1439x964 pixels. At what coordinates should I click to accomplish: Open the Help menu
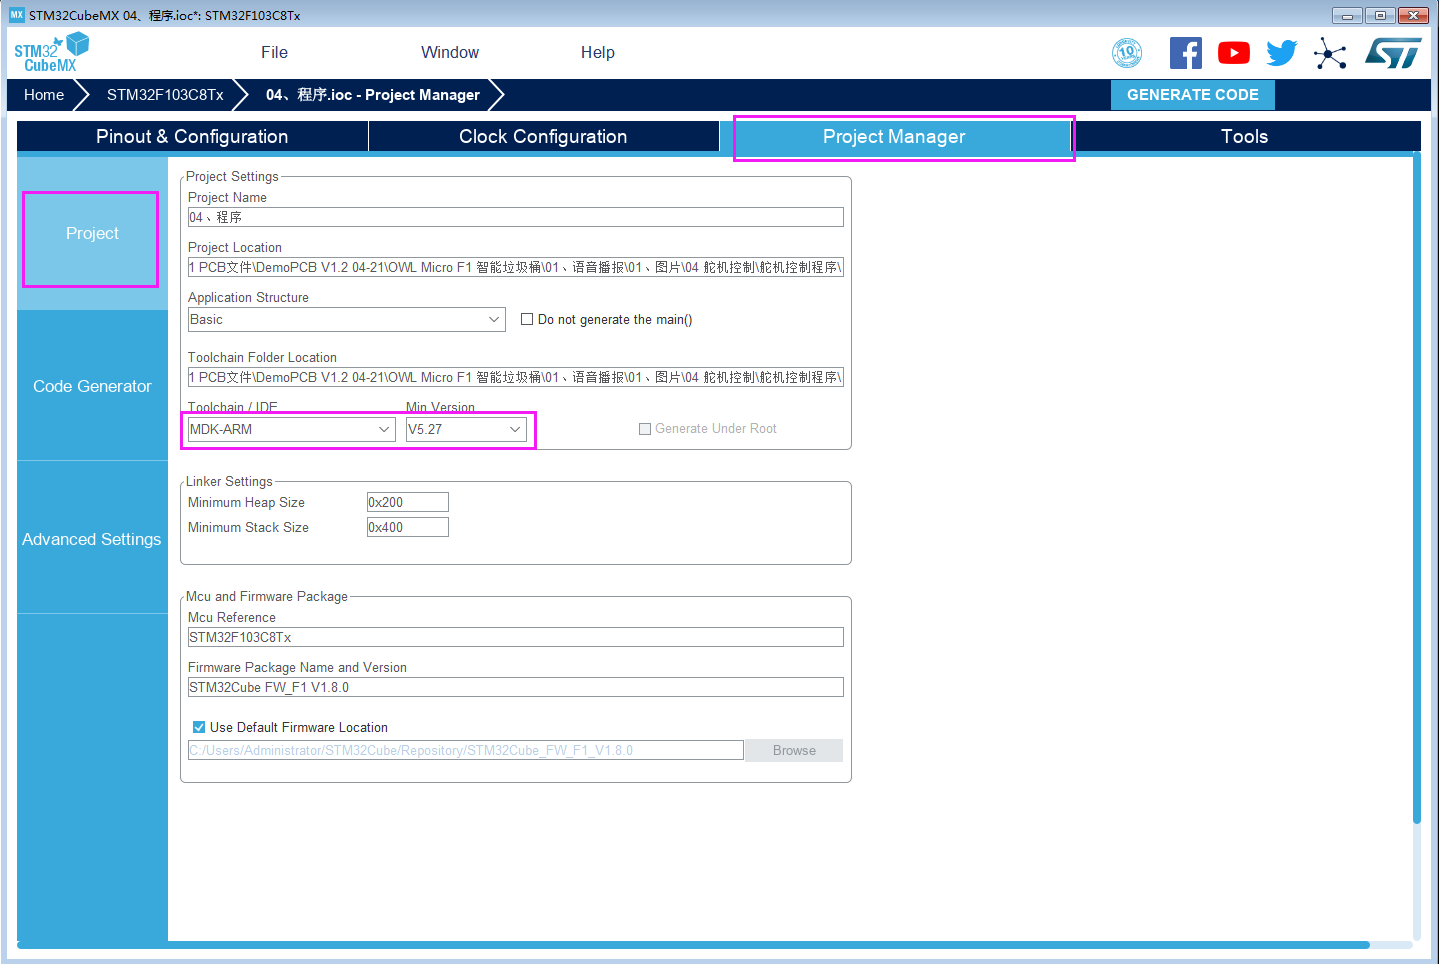pyautogui.click(x=598, y=53)
